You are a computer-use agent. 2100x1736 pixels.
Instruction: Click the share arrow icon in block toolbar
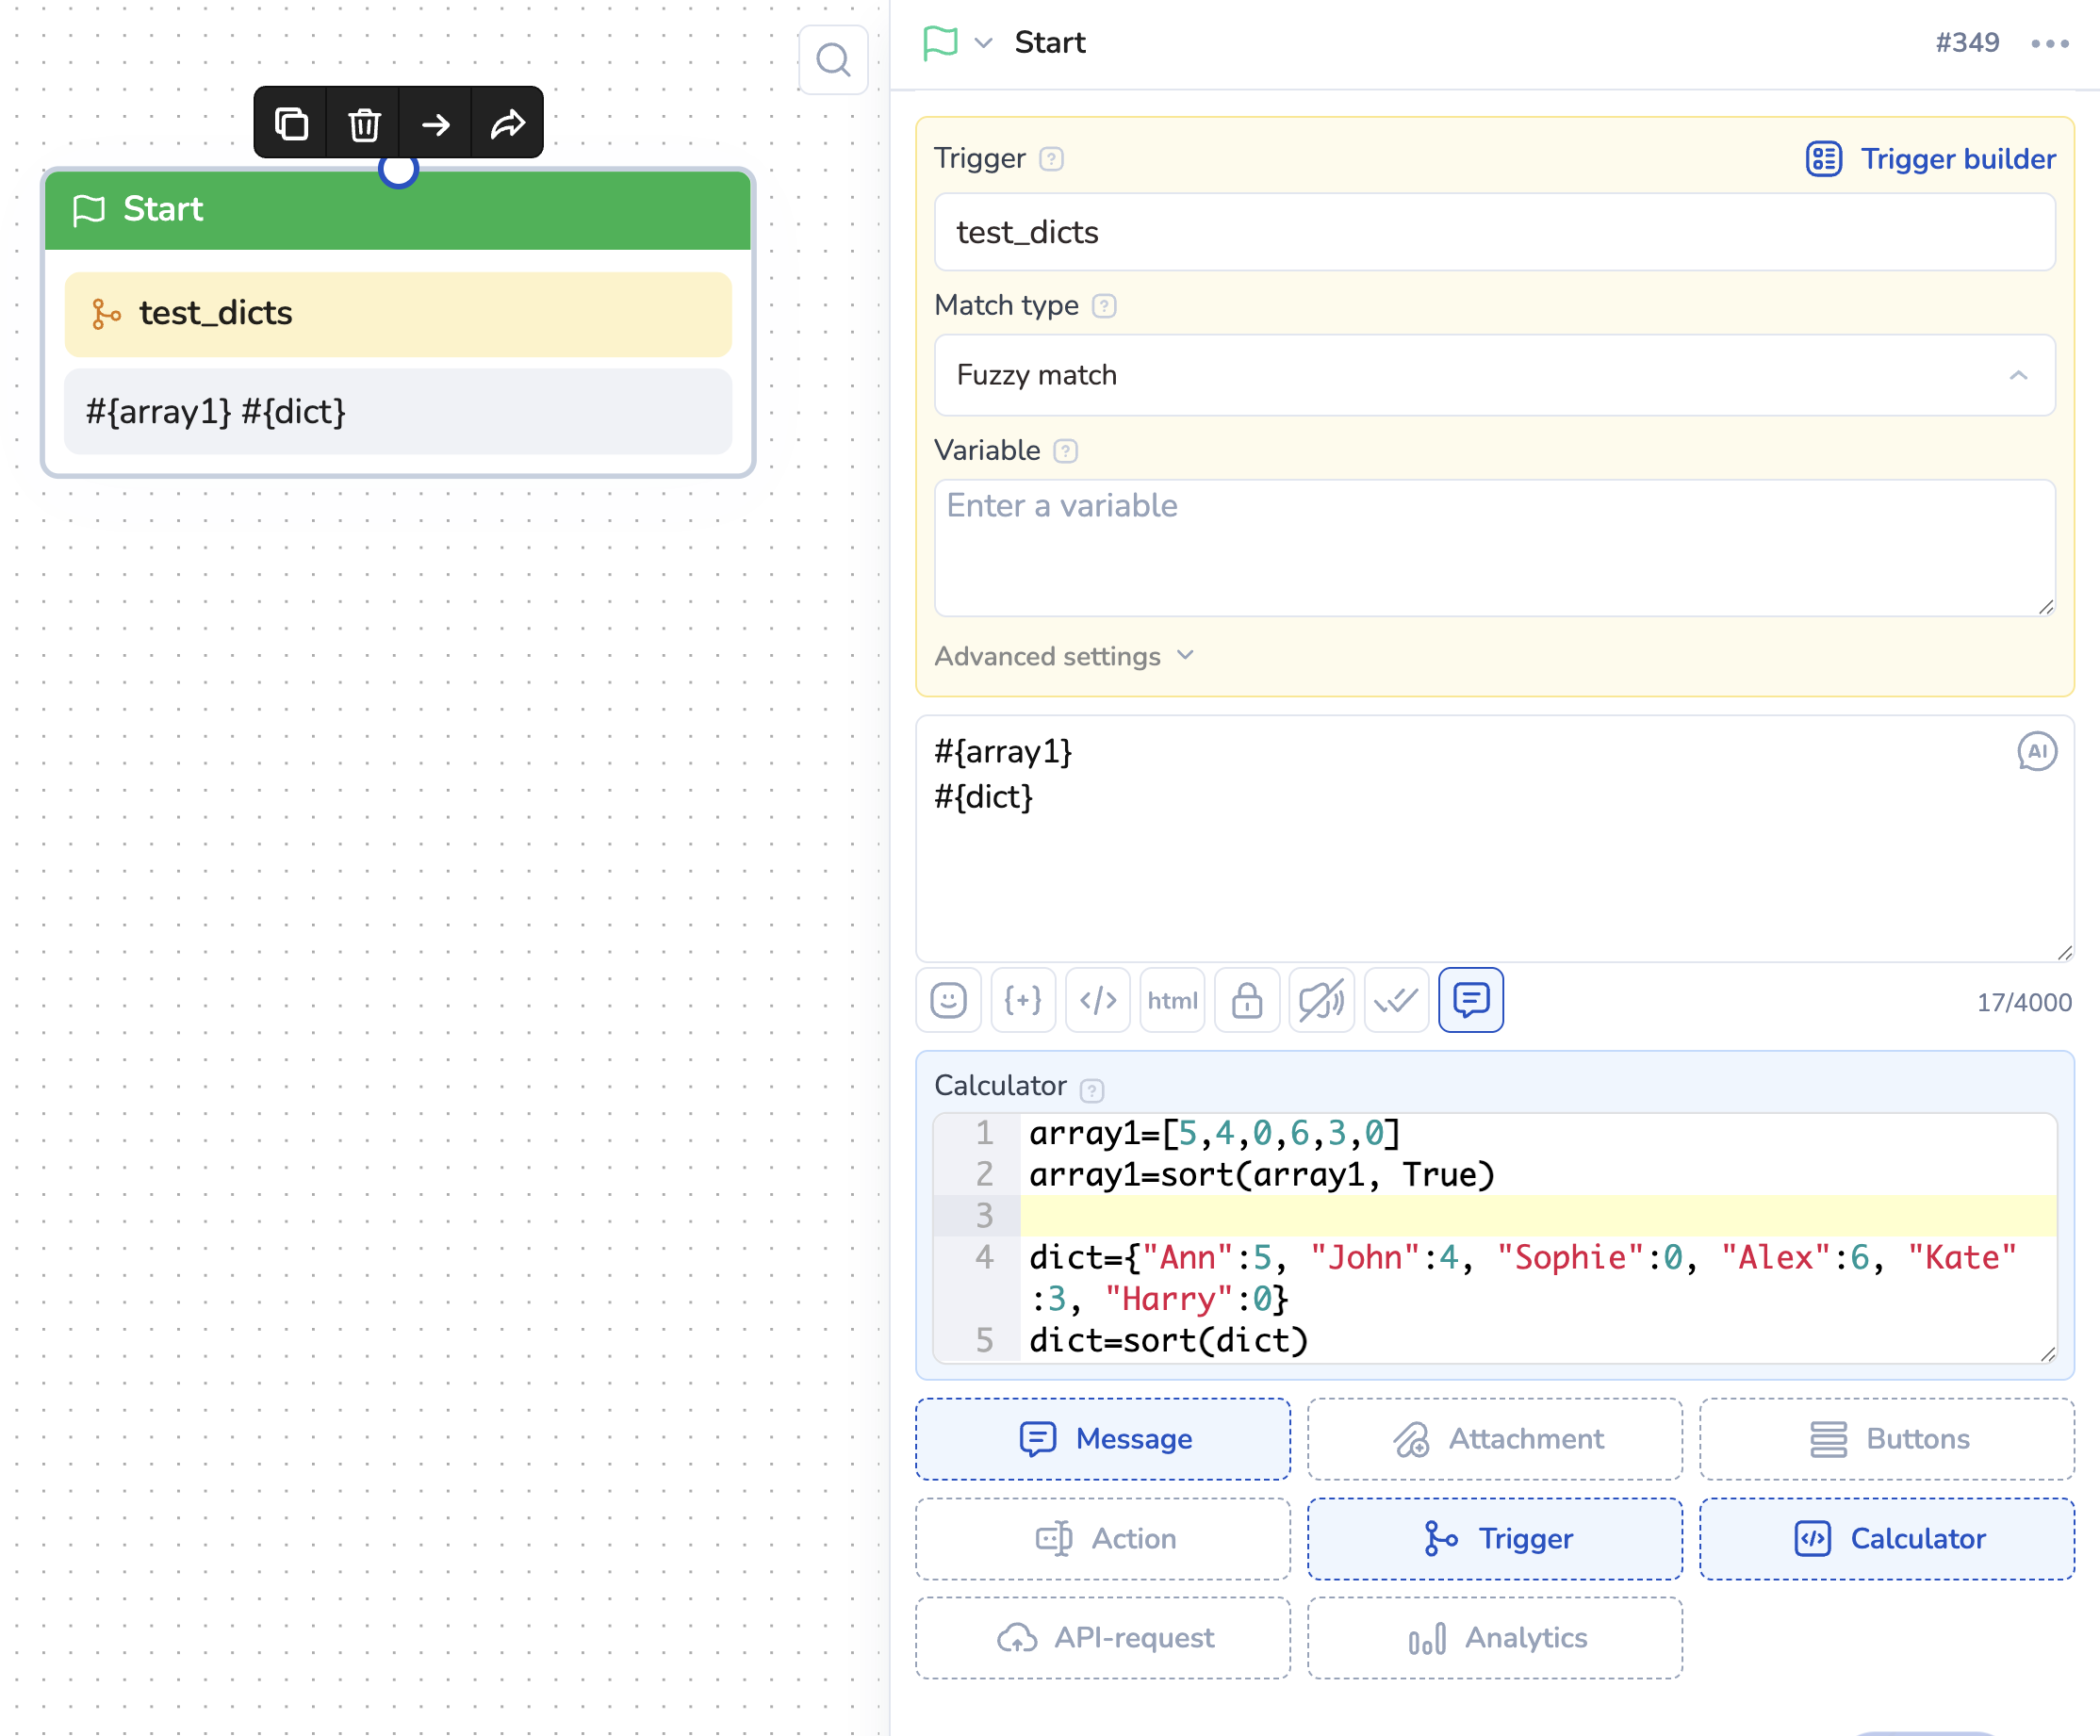[x=508, y=124]
